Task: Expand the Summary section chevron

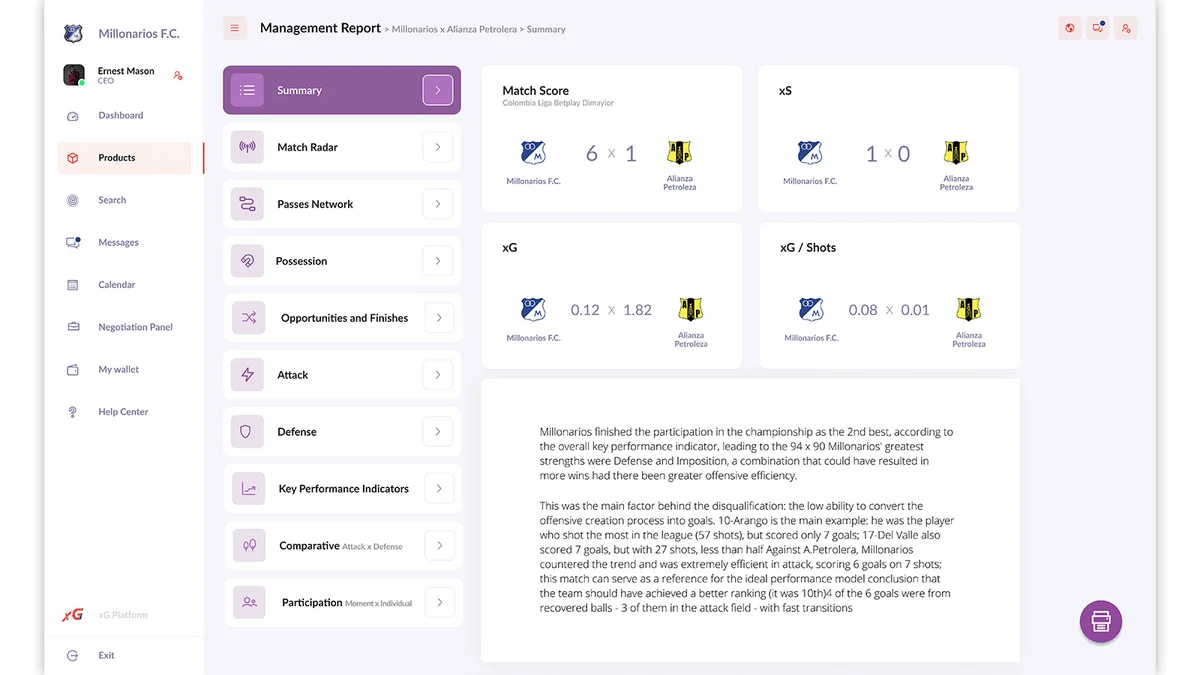Action: coord(437,89)
